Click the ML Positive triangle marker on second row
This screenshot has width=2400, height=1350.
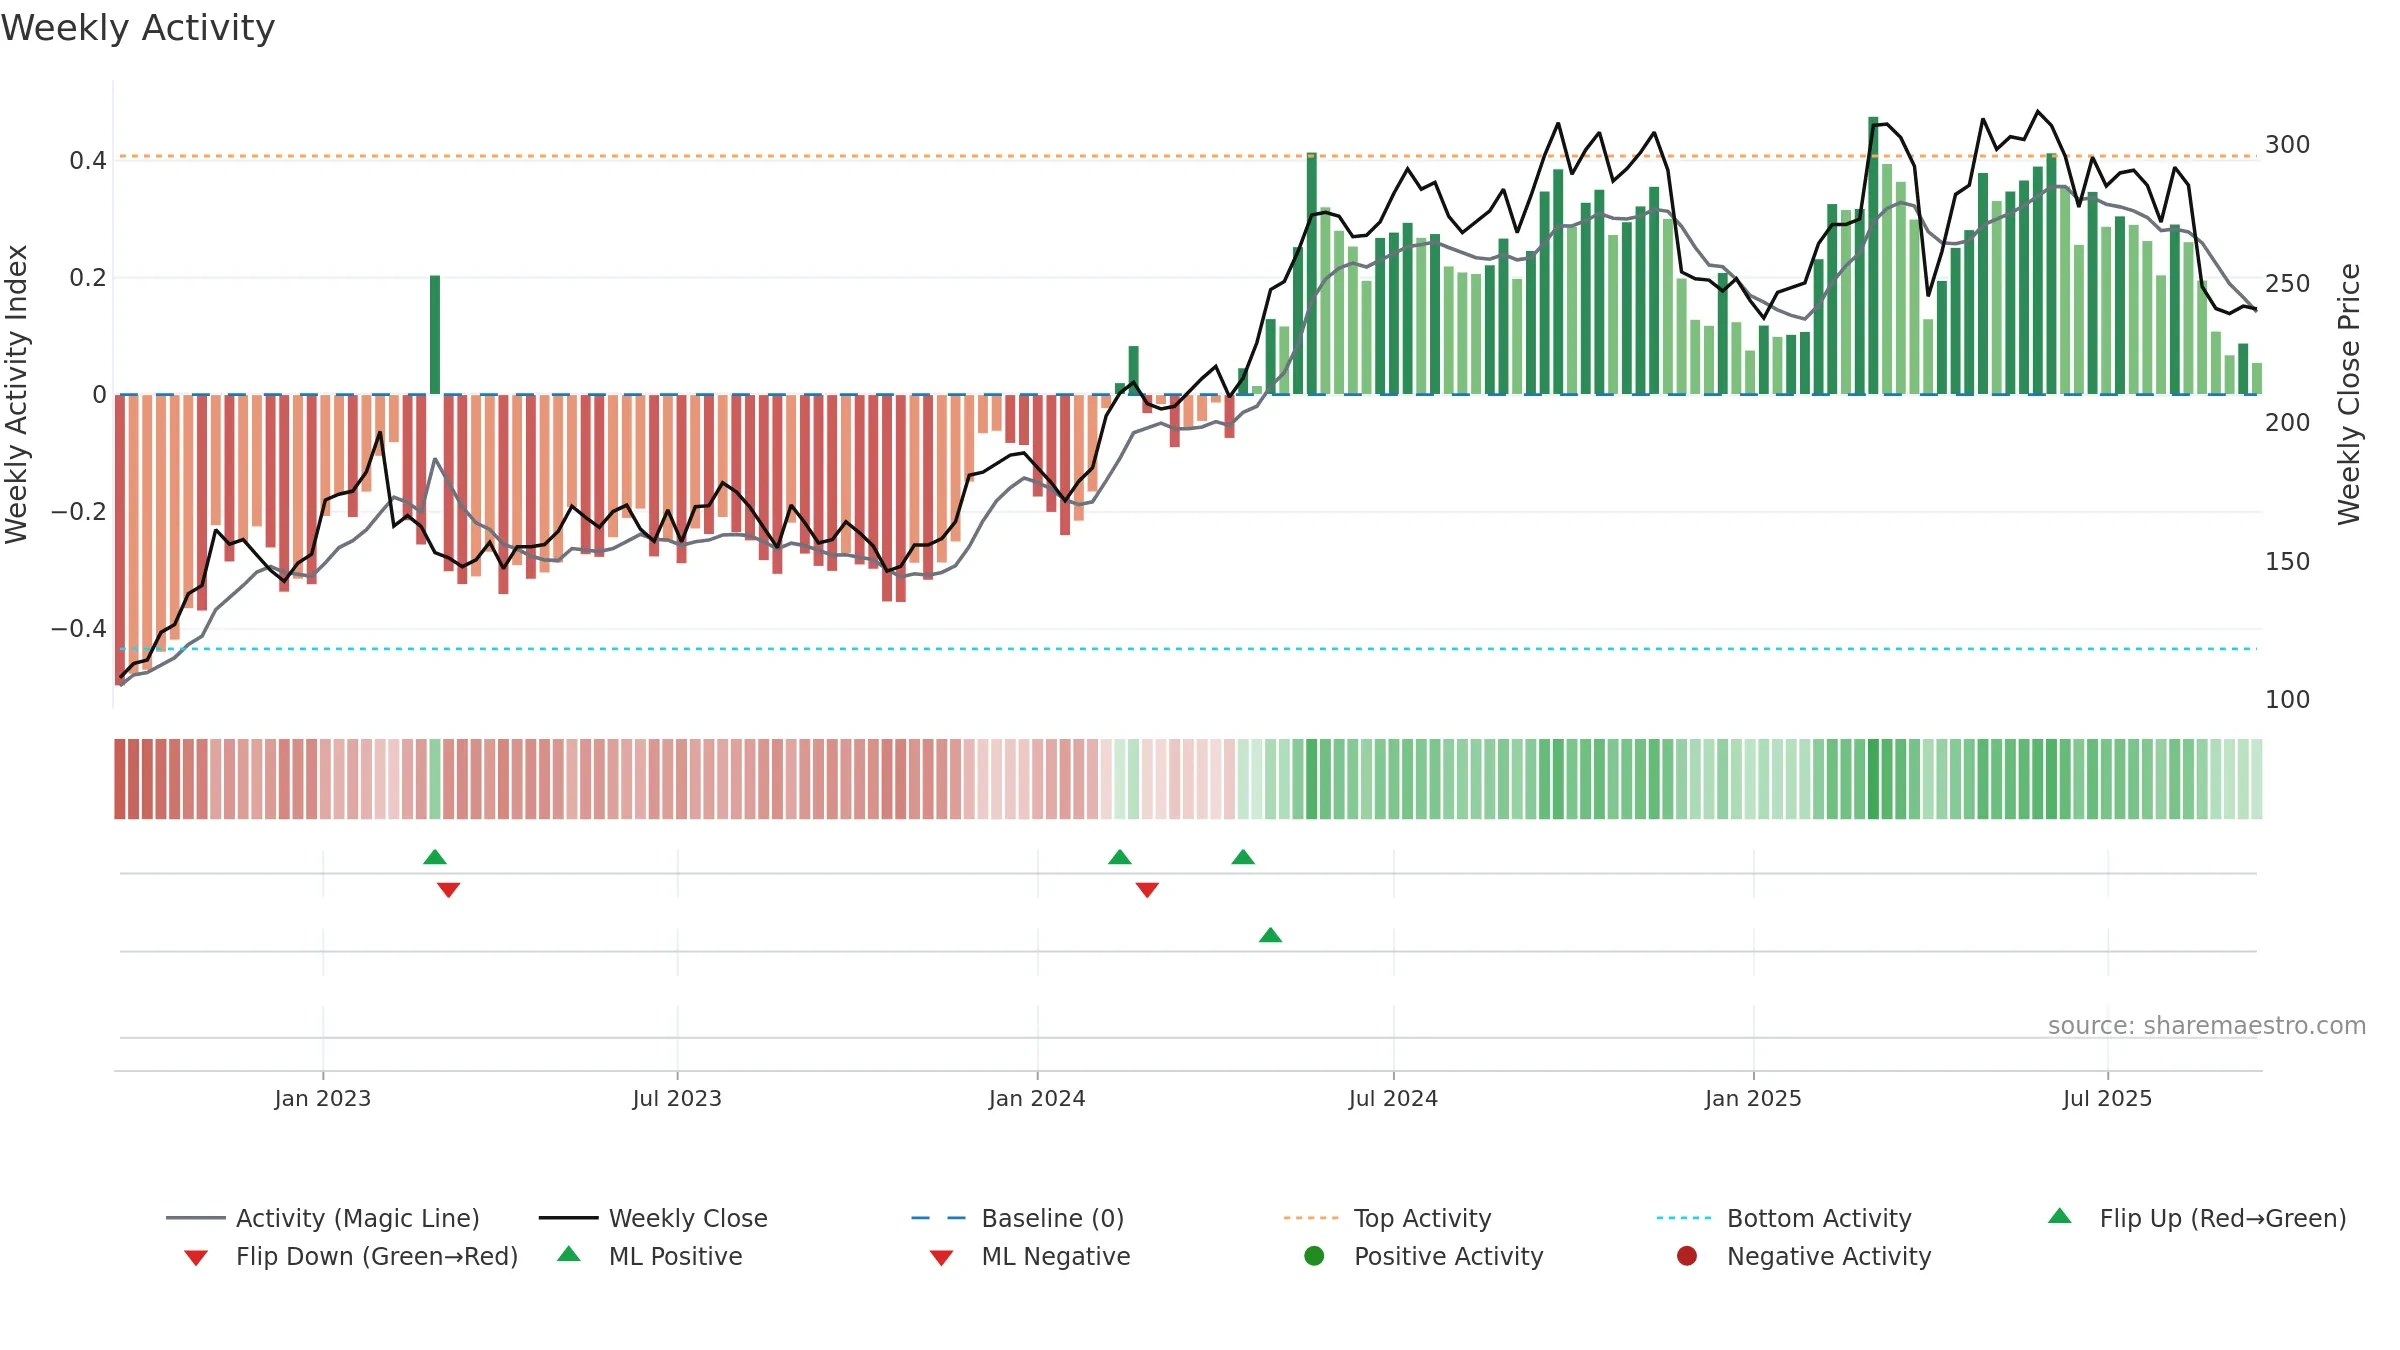[x=1270, y=935]
